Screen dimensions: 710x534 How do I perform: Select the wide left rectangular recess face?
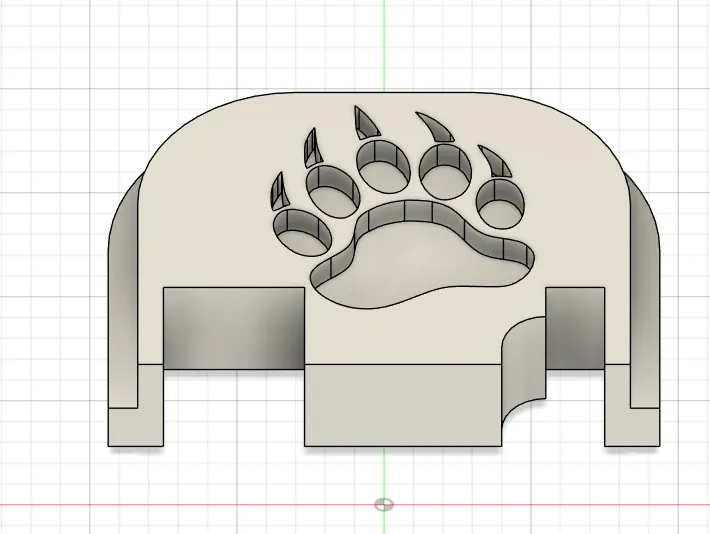[x=234, y=328]
